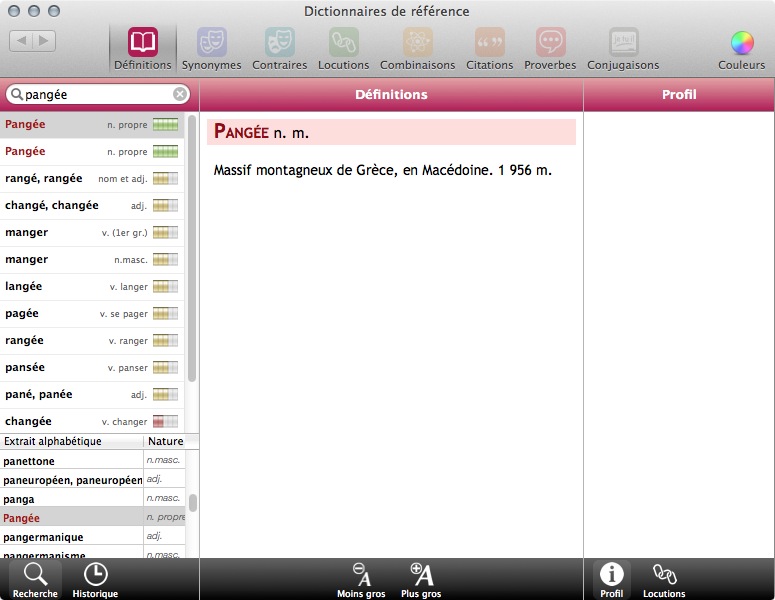Open the Synonymes dictionary

[x=211, y=48]
